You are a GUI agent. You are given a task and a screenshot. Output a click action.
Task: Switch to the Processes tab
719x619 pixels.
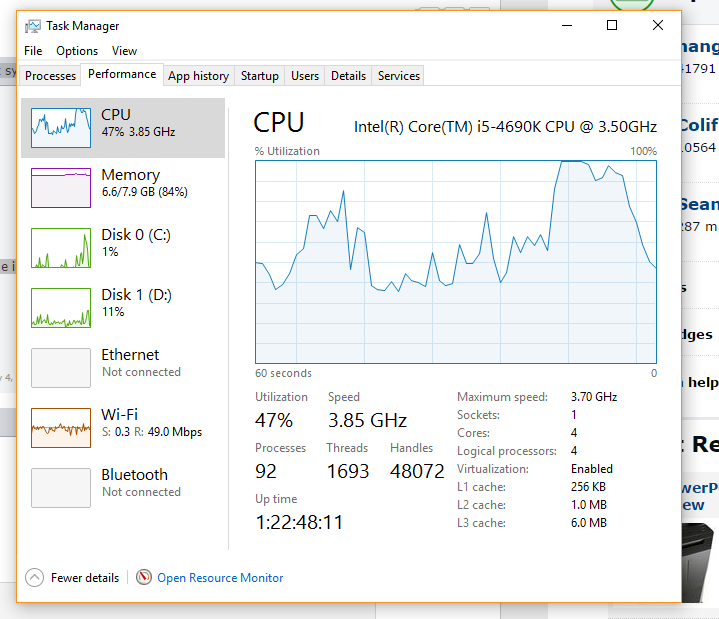(50, 76)
